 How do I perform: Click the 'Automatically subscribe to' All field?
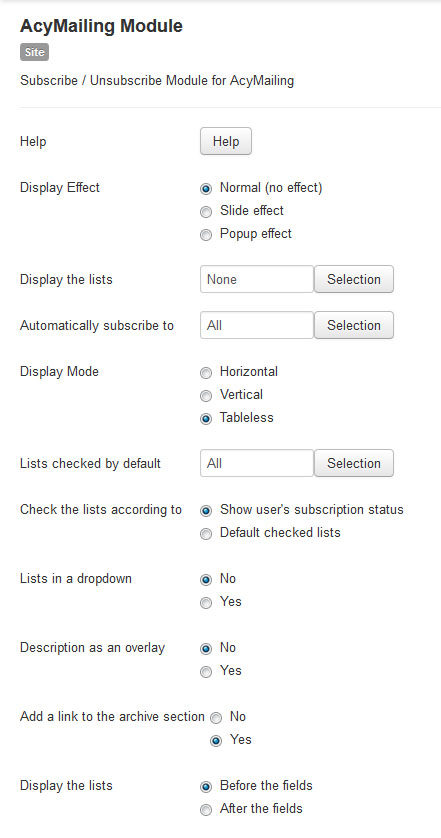click(x=257, y=325)
